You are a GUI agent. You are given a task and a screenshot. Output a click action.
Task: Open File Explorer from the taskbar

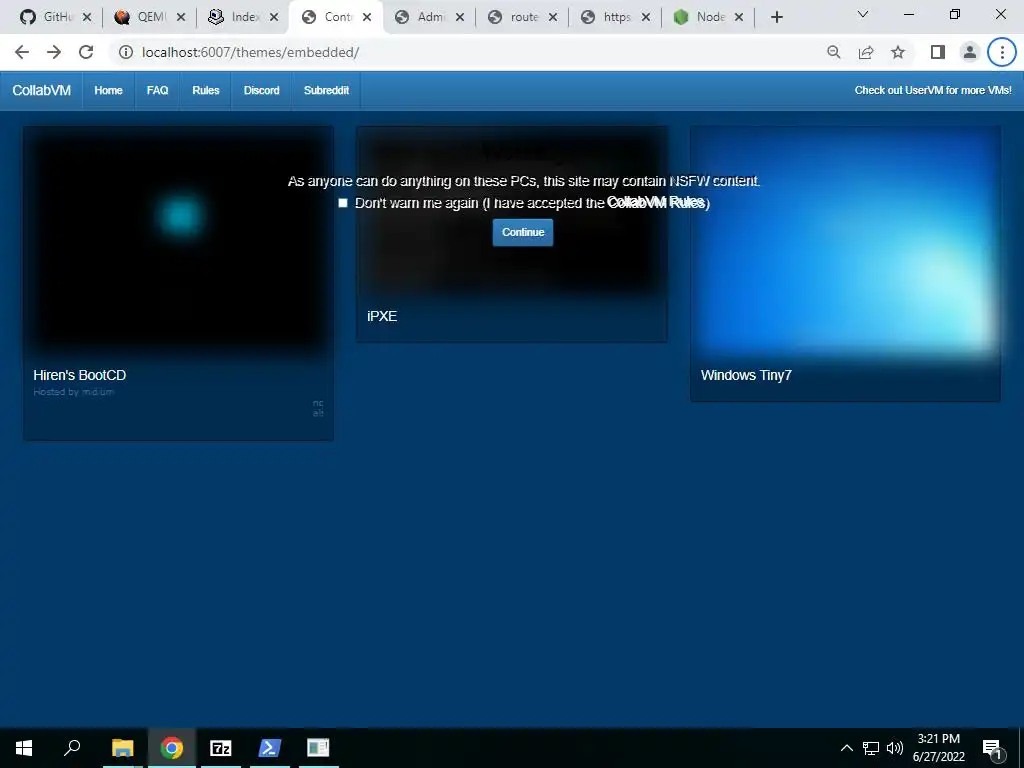[x=123, y=748]
